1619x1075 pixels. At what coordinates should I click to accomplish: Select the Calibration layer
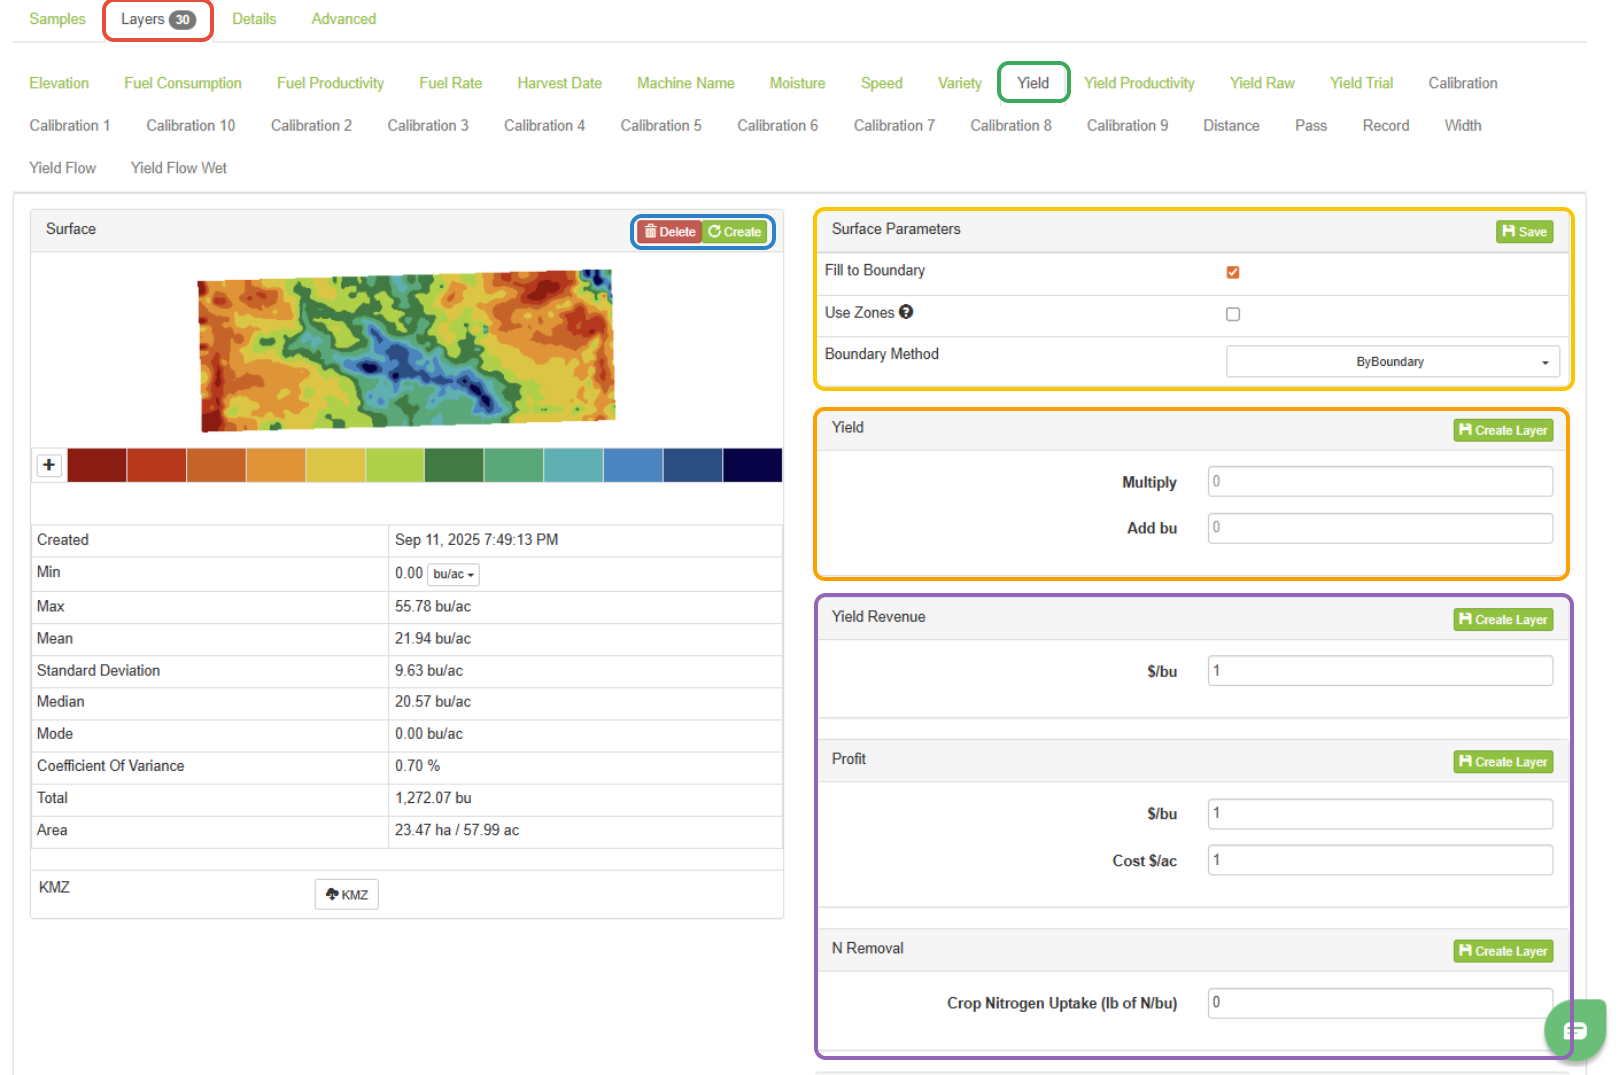coord(1463,83)
